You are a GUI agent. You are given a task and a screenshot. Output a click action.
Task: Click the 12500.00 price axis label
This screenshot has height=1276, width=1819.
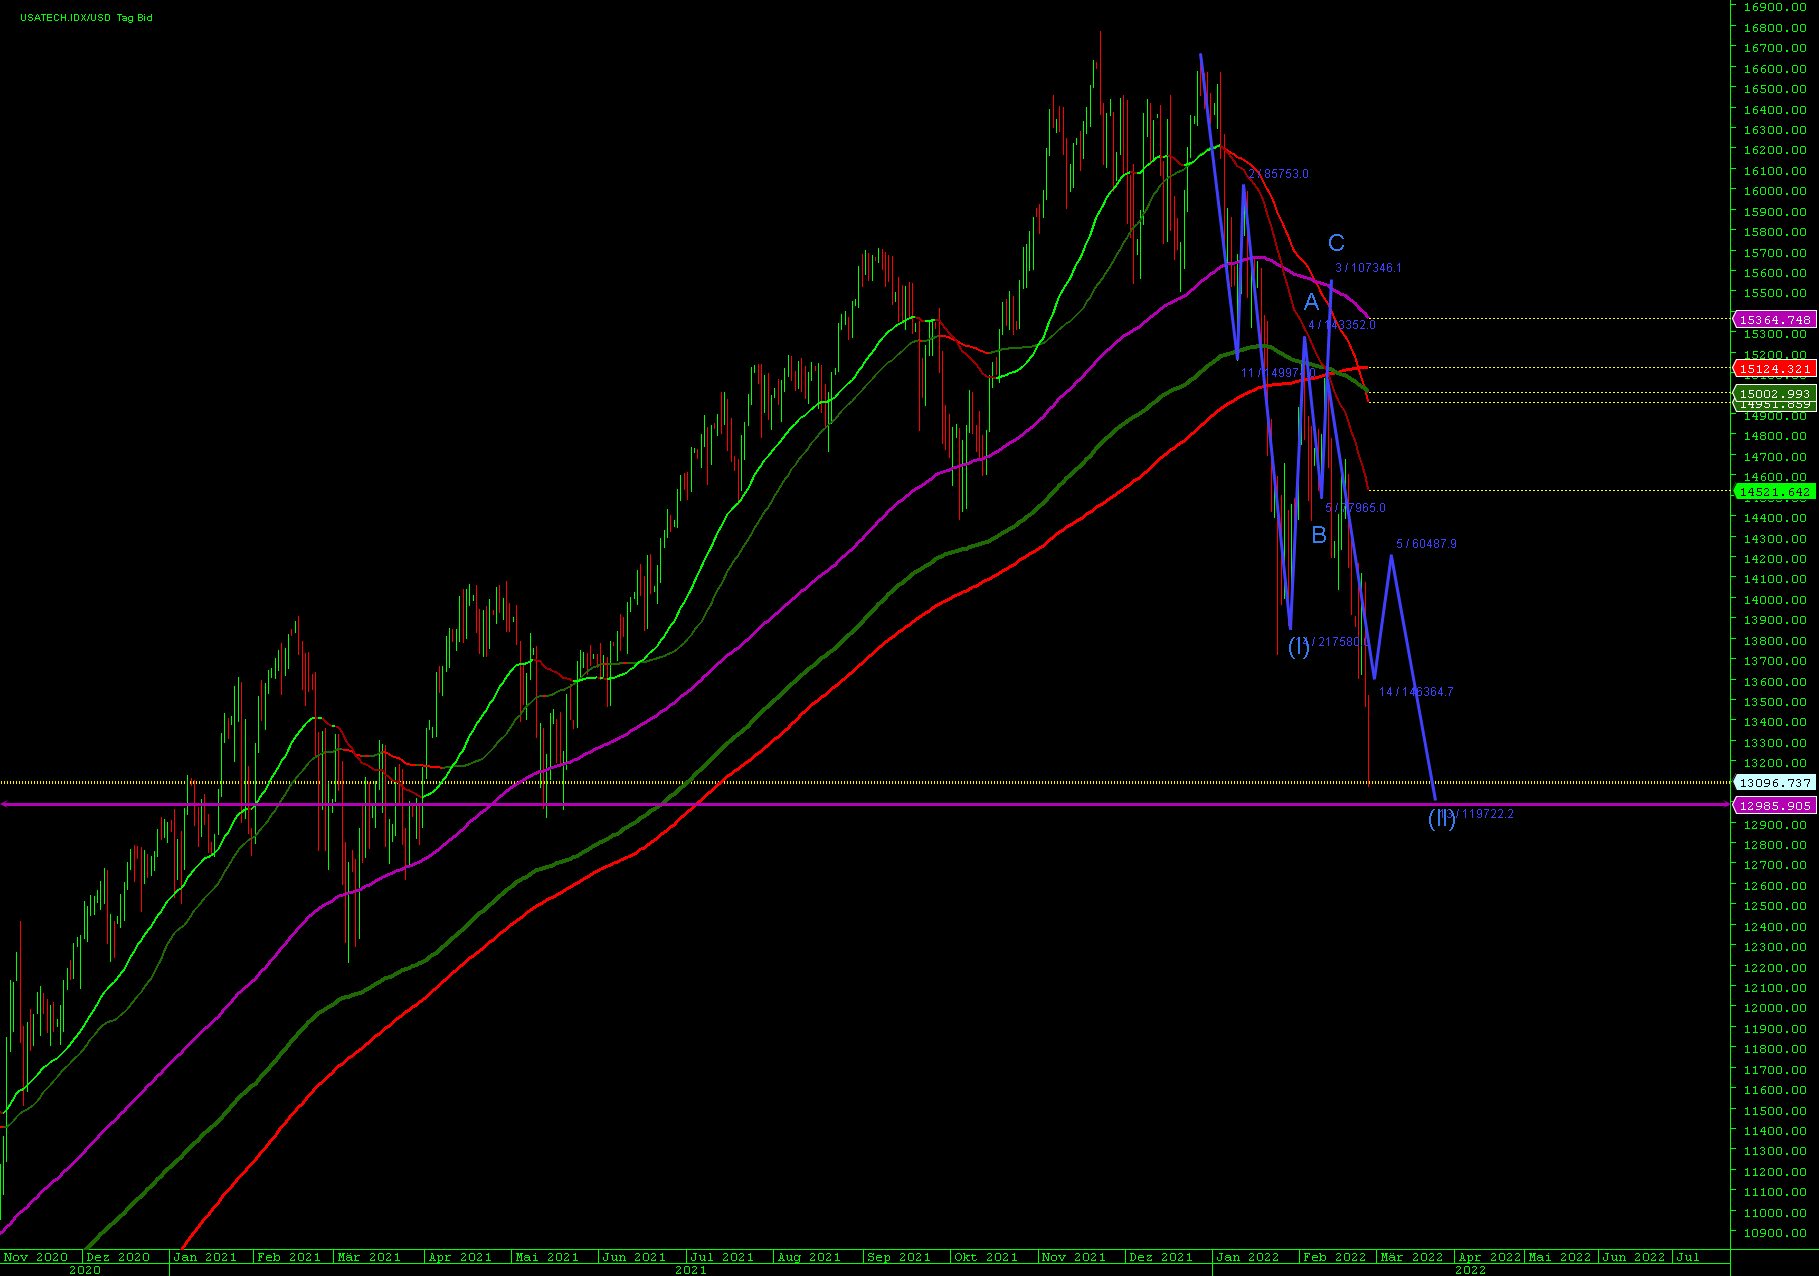pyautogui.click(x=1775, y=906)
